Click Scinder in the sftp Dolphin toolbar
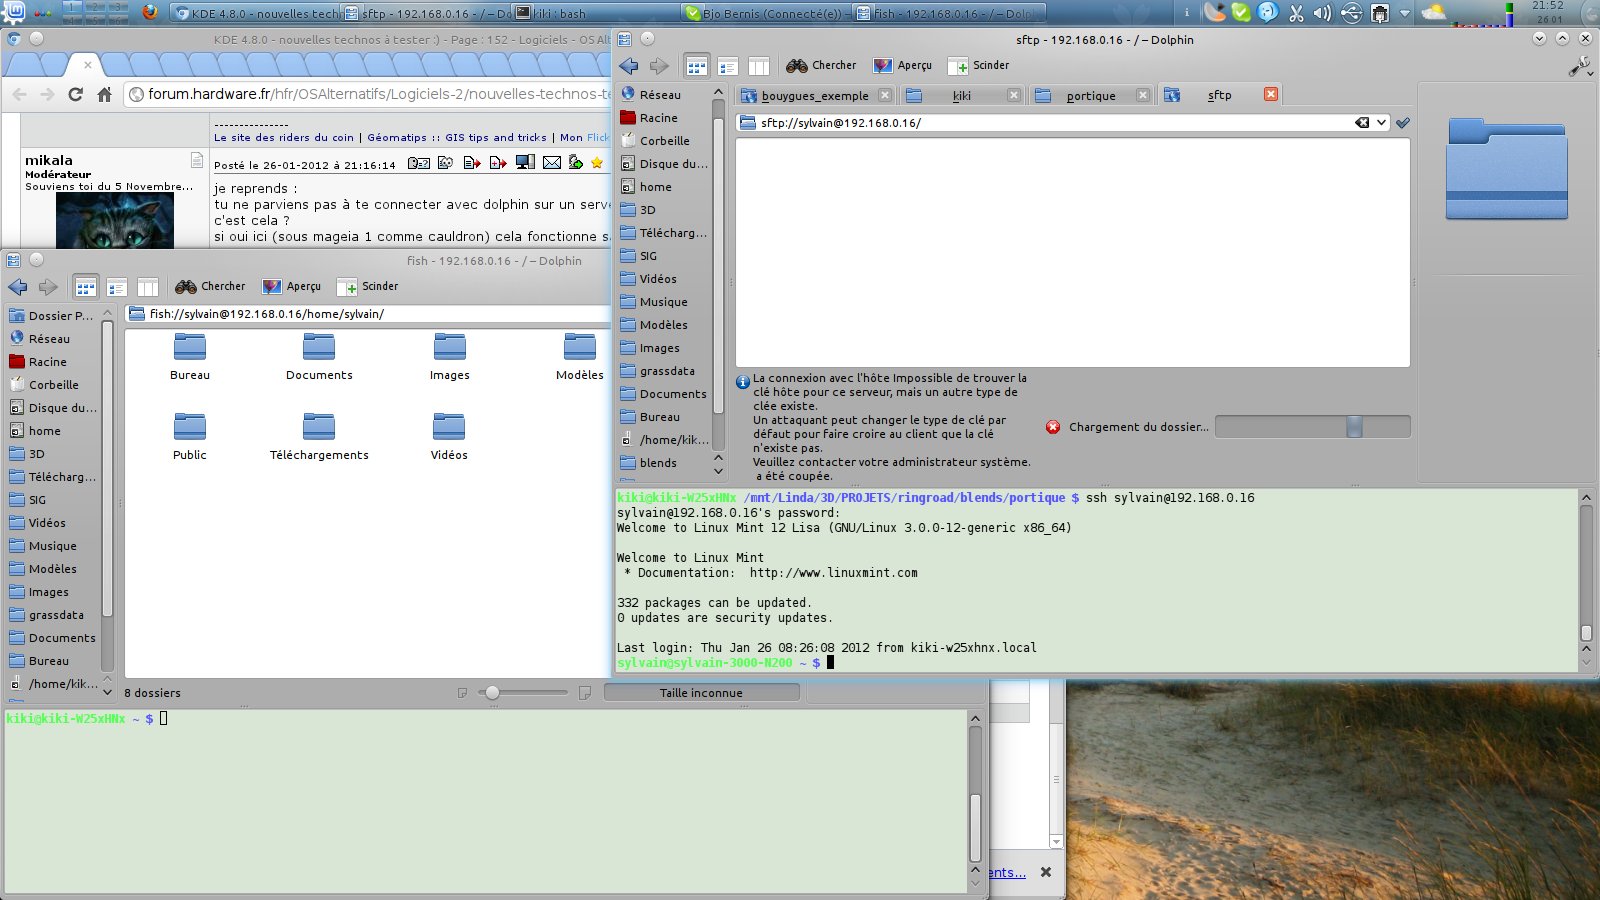The image size is (1600, 900). point(978,66)
